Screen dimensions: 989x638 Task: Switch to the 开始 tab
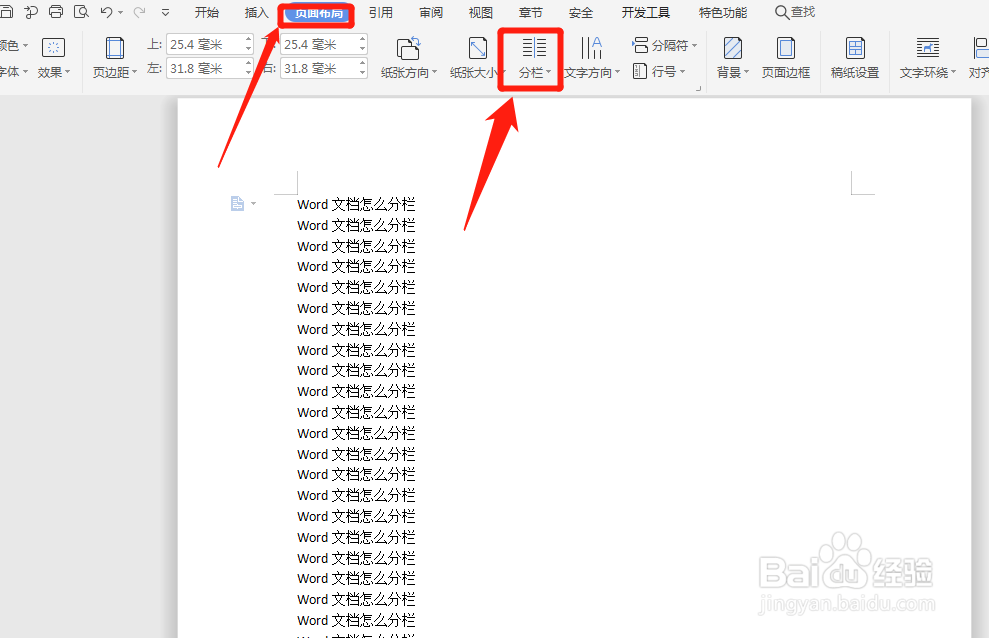(206, 13)
